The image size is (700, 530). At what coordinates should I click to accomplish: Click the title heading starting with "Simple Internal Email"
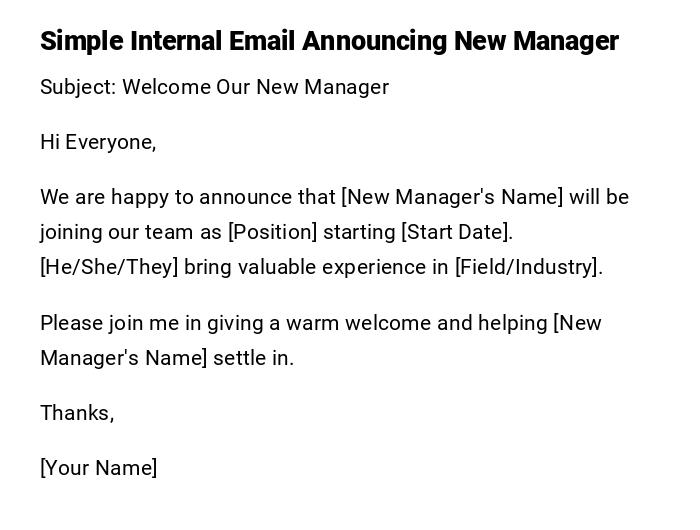tap(329, 41)
